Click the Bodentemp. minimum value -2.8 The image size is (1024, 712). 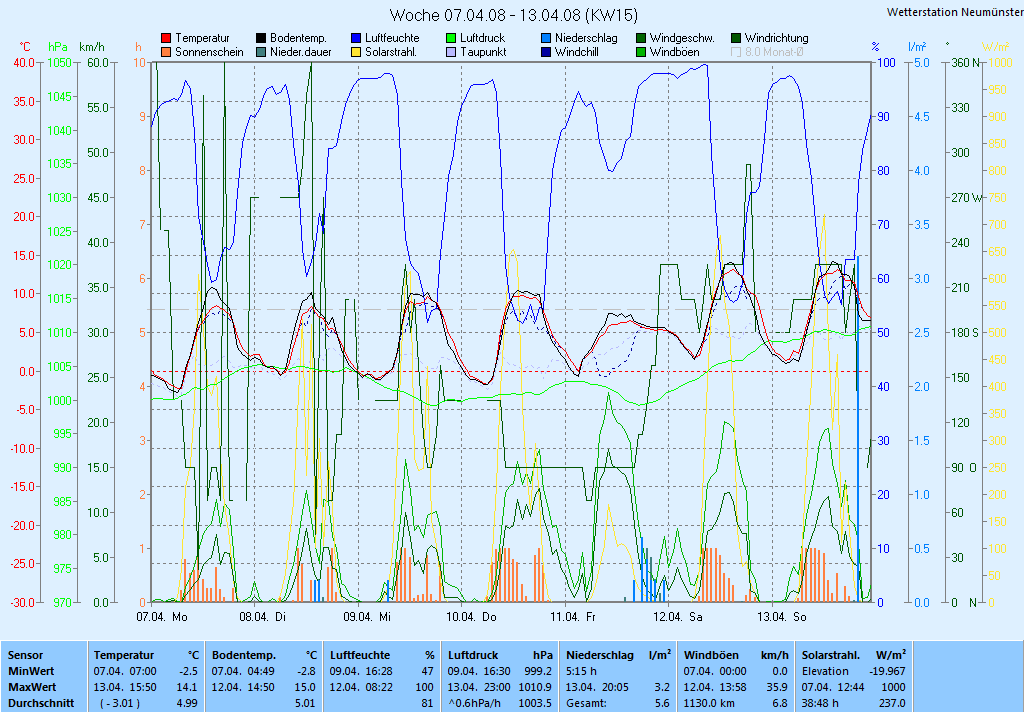[306, 671]
